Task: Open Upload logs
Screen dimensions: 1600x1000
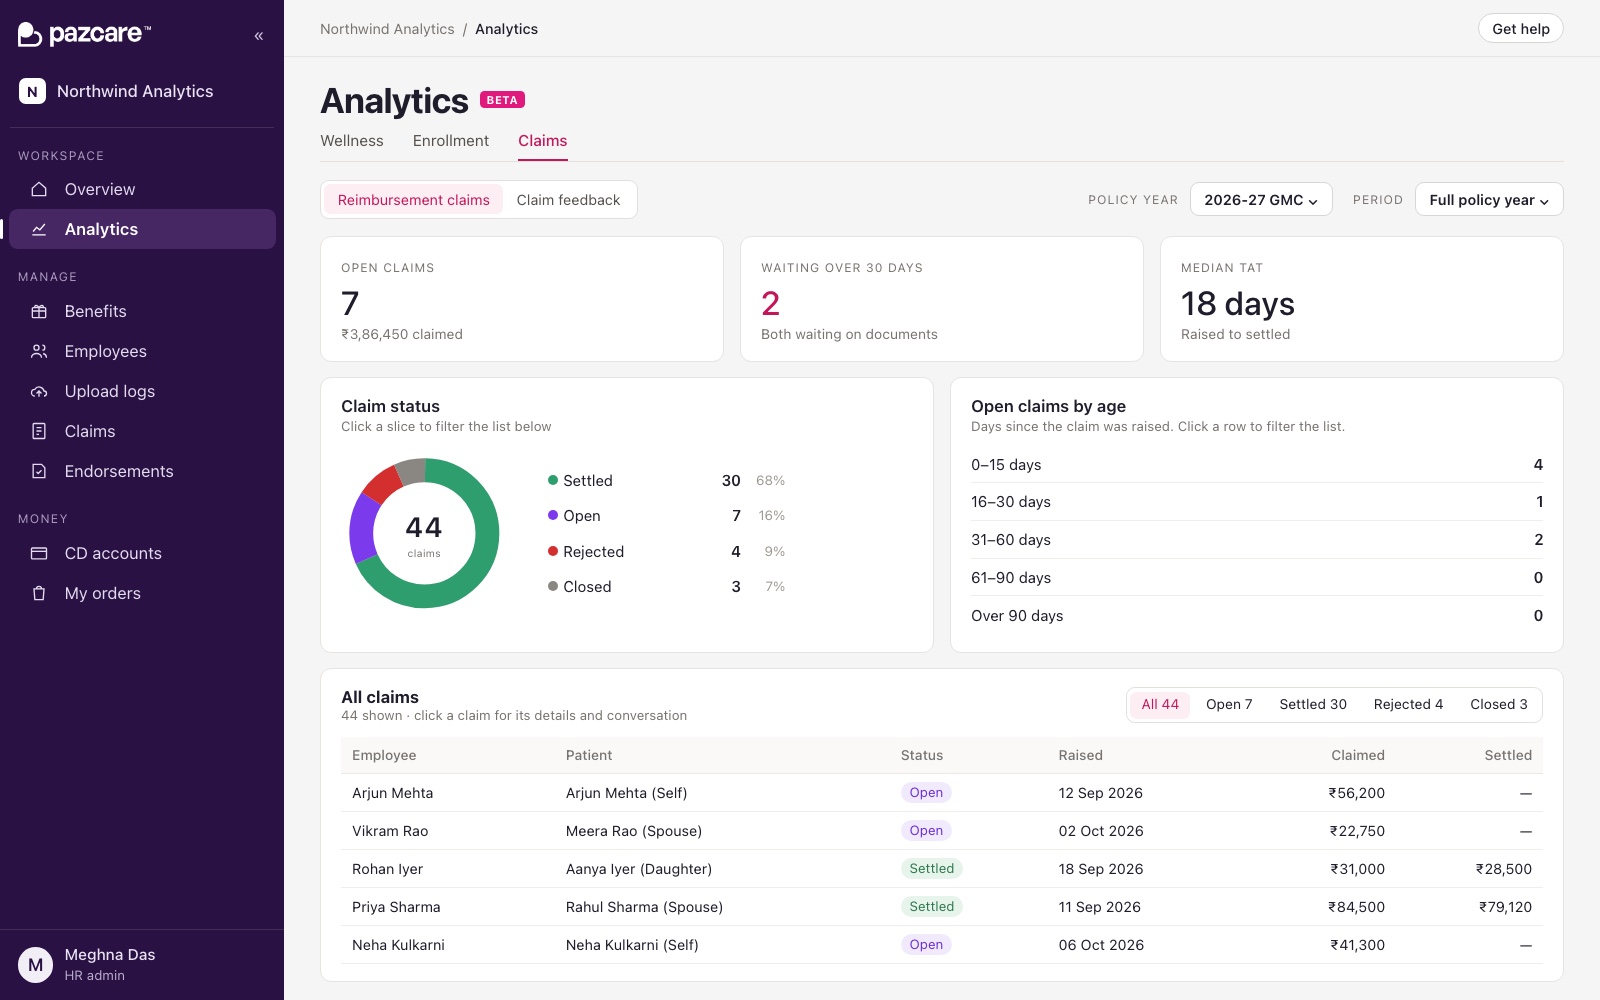Action: (x=142, y=391)
